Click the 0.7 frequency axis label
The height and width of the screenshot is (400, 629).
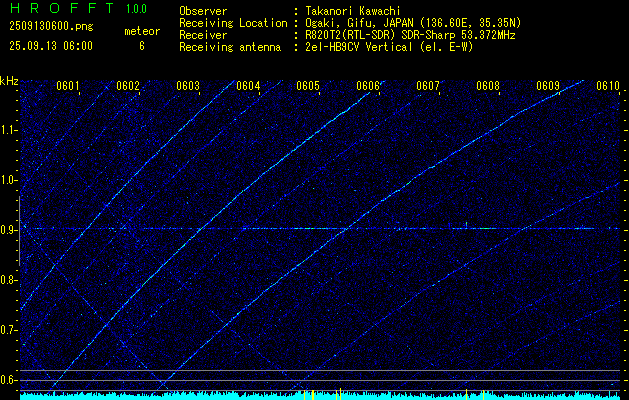click(8, 330)
